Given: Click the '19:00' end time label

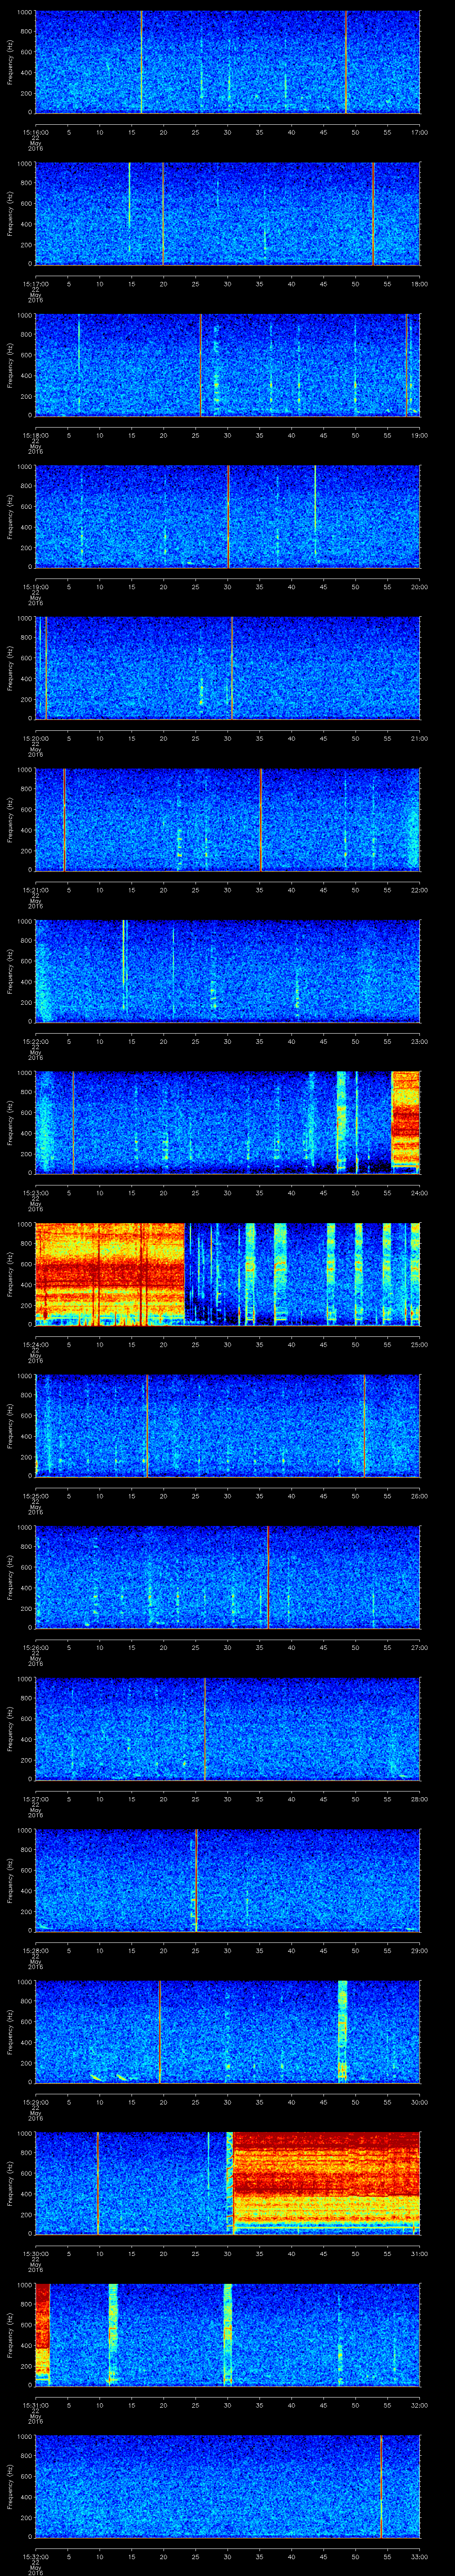Looking at the screenshot, I should tap(419, 435).
